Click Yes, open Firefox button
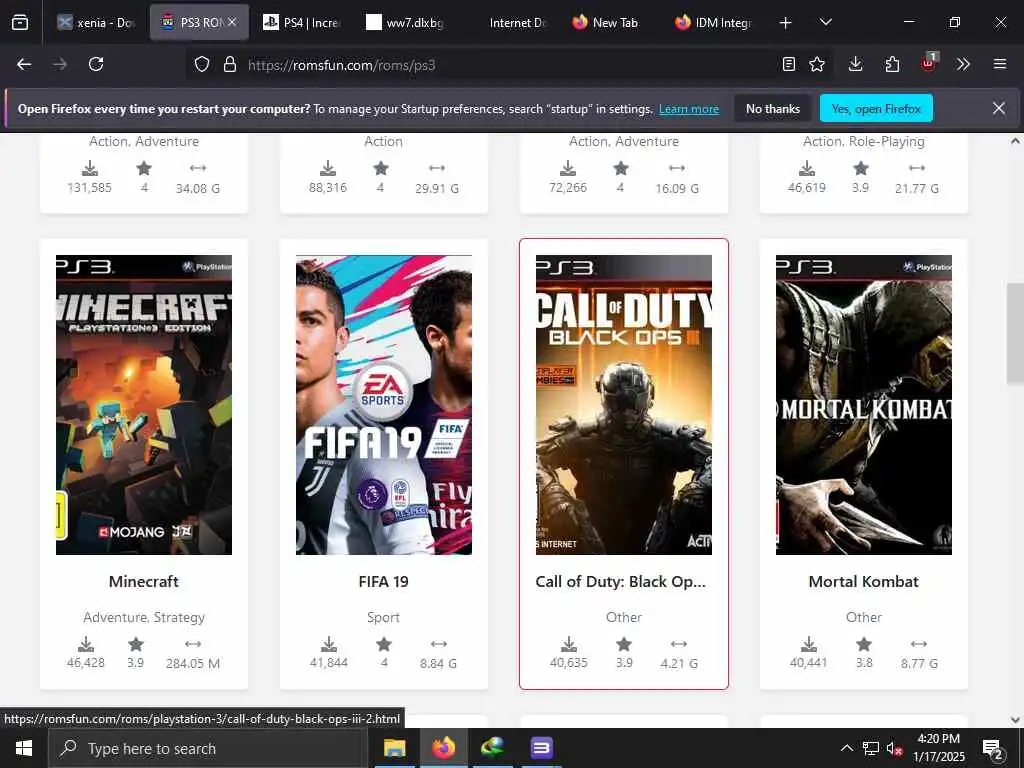 [876, 108]
